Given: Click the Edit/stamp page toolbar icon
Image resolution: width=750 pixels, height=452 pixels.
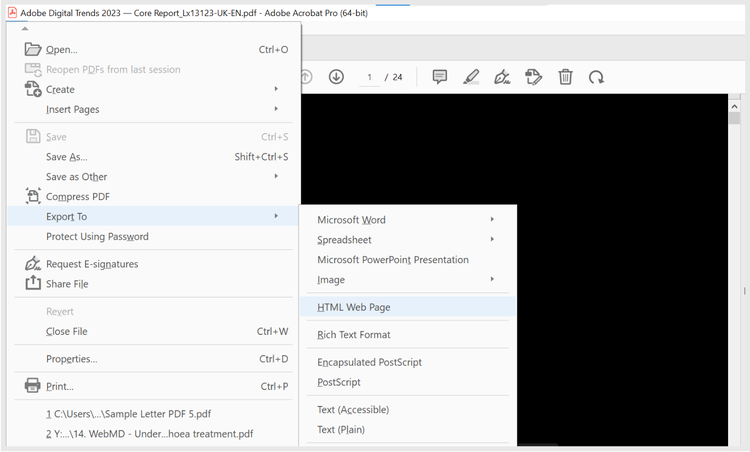Looking at the screenshot, I should [533, 77].
